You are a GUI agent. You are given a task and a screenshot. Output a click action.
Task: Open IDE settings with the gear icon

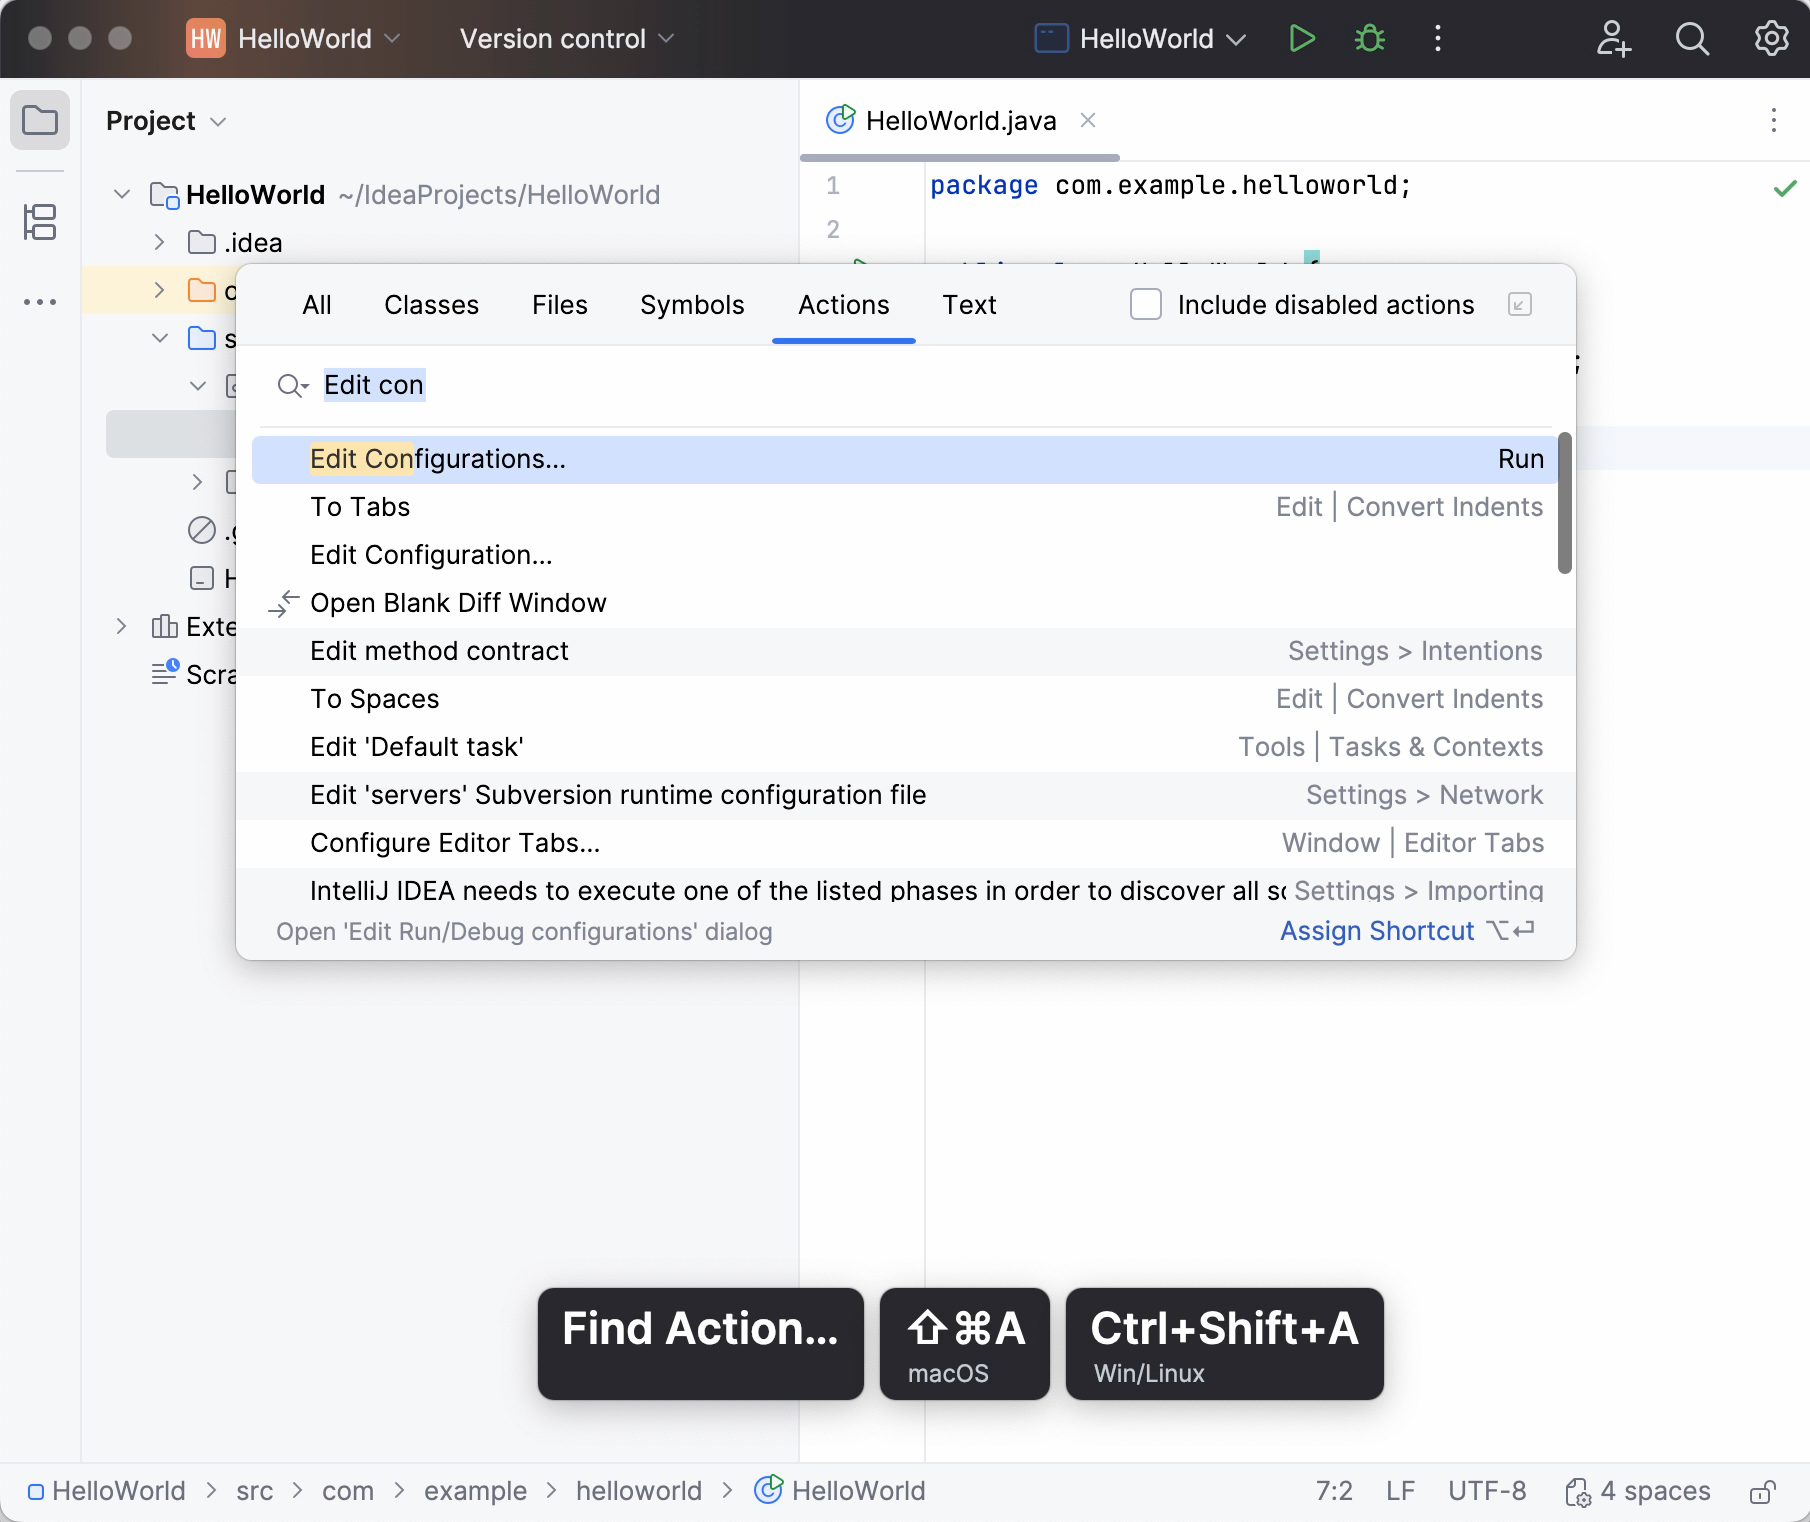coord(1770,38)
